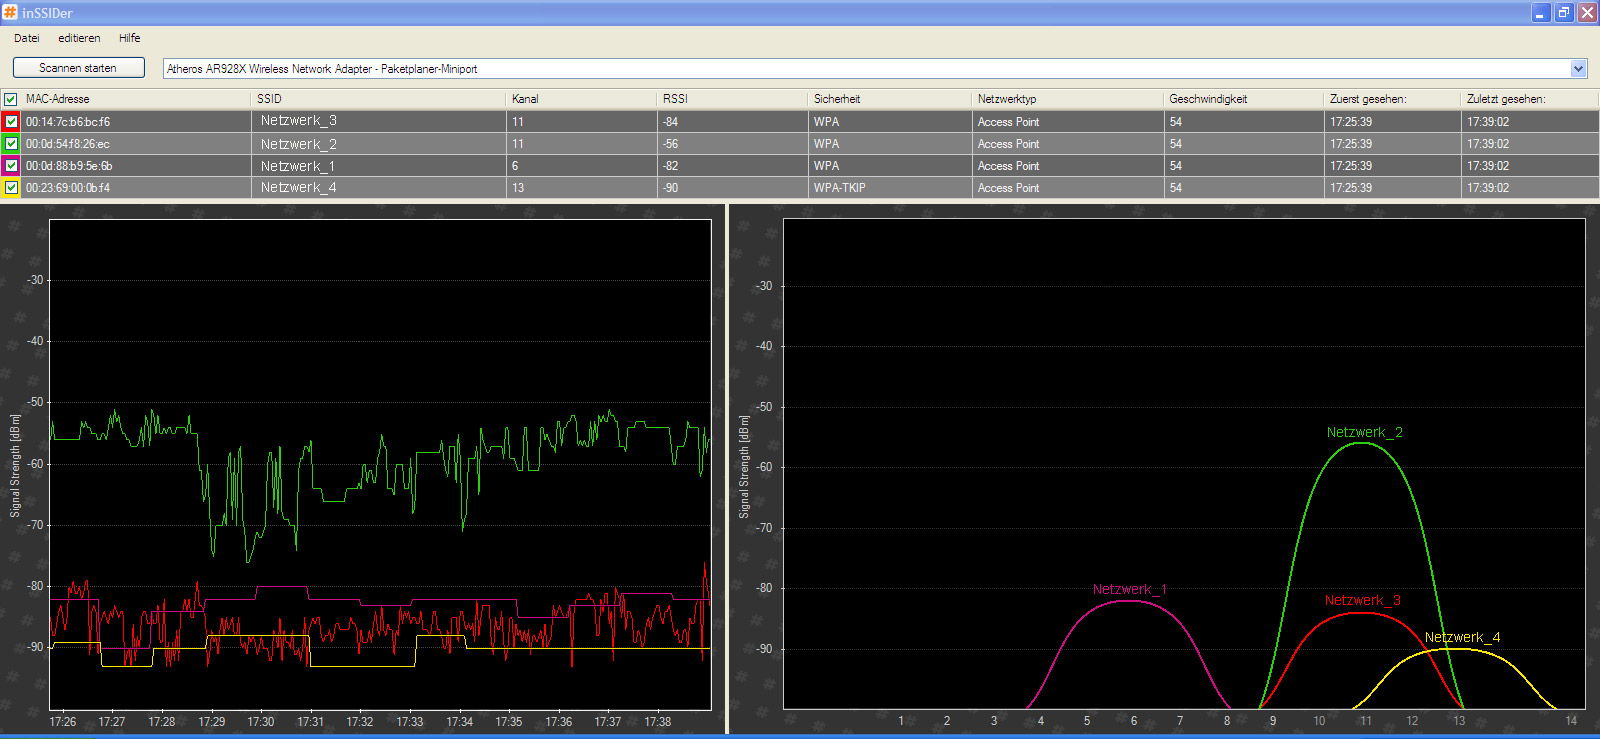Sort by RSSI column header
1600x739 pixels.
[732, 99]
